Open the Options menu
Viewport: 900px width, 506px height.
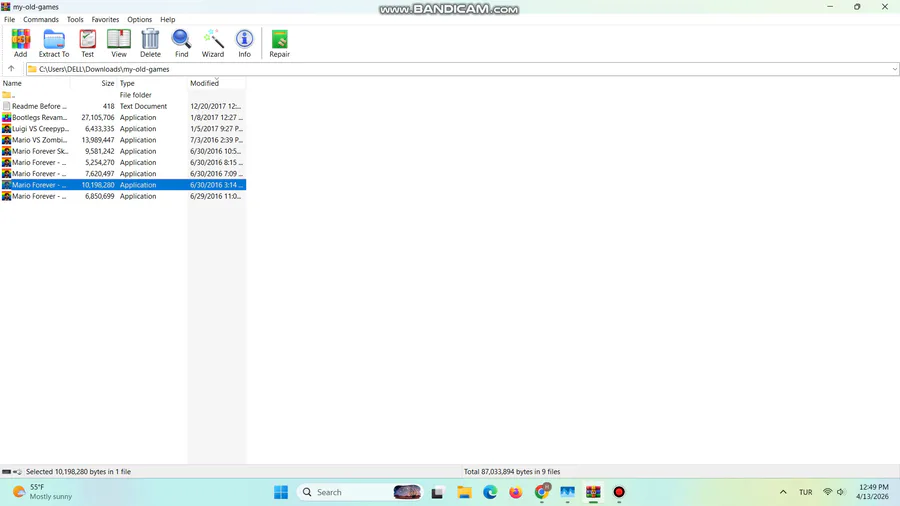click(x=139, y=20)
